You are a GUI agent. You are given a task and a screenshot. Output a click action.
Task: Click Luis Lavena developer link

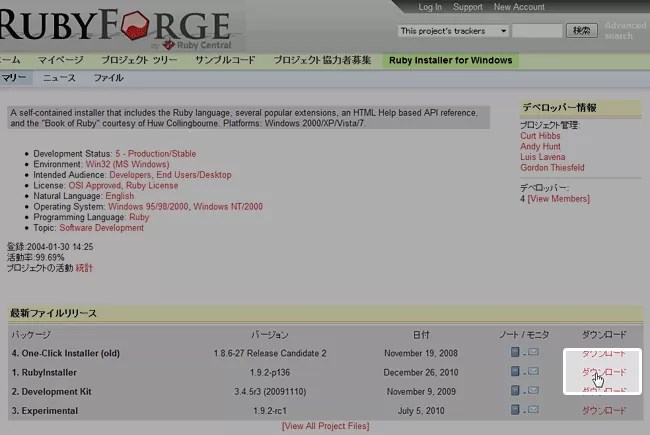click(543, 157)
